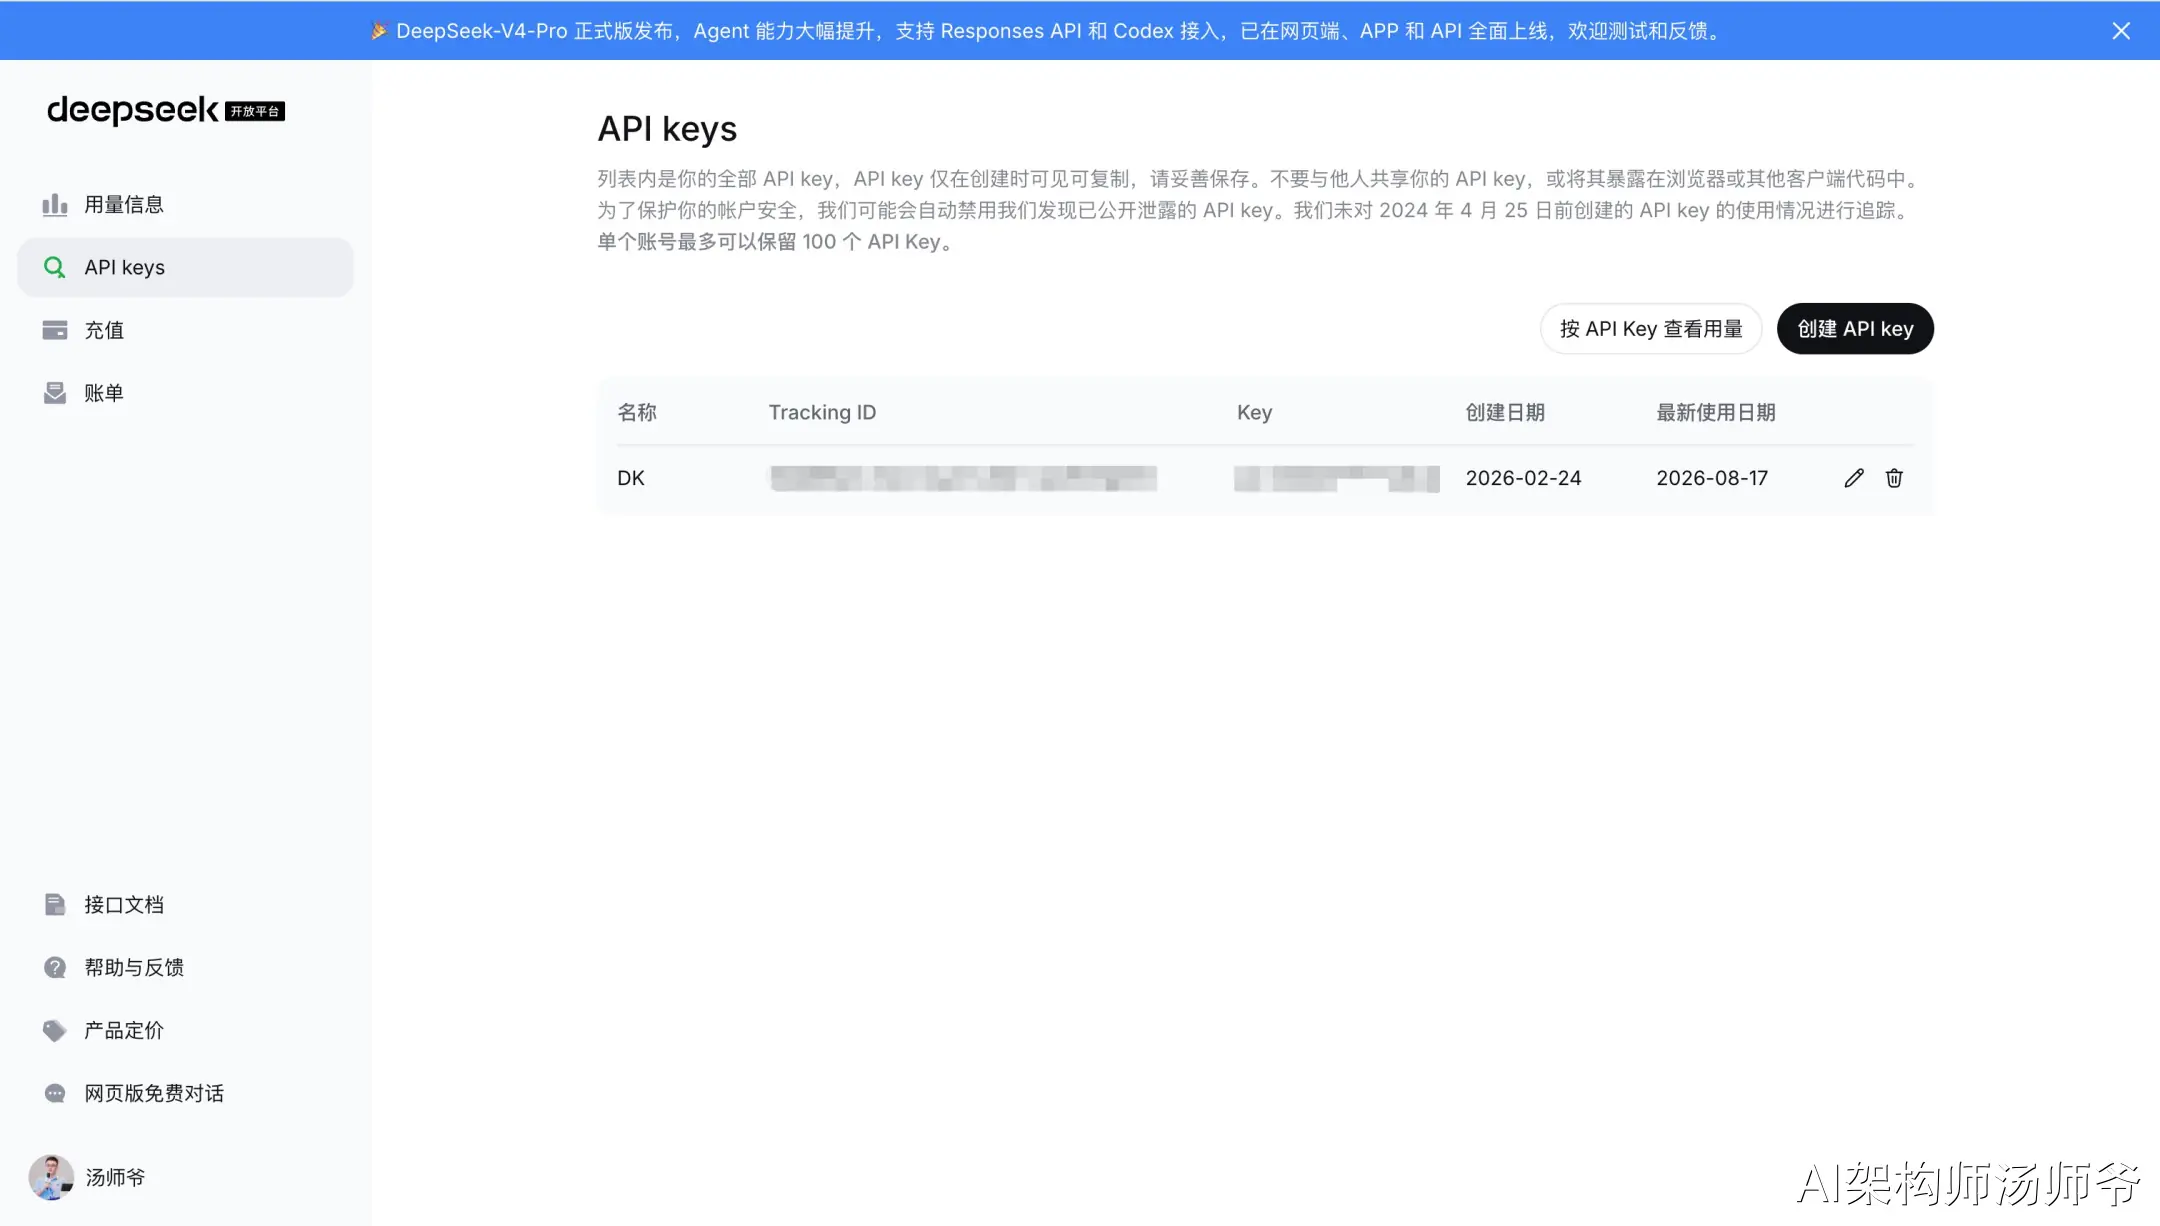Click the 创建 API key button

tap(1855, 329)
